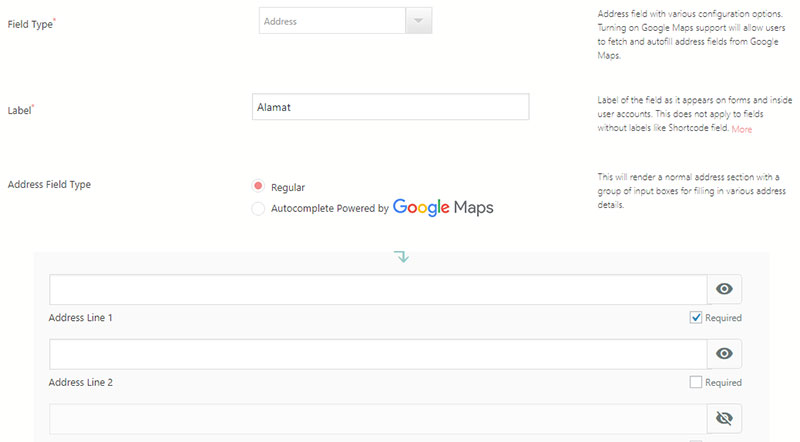Click the Address Field Type setting label

tap(49, 185)
